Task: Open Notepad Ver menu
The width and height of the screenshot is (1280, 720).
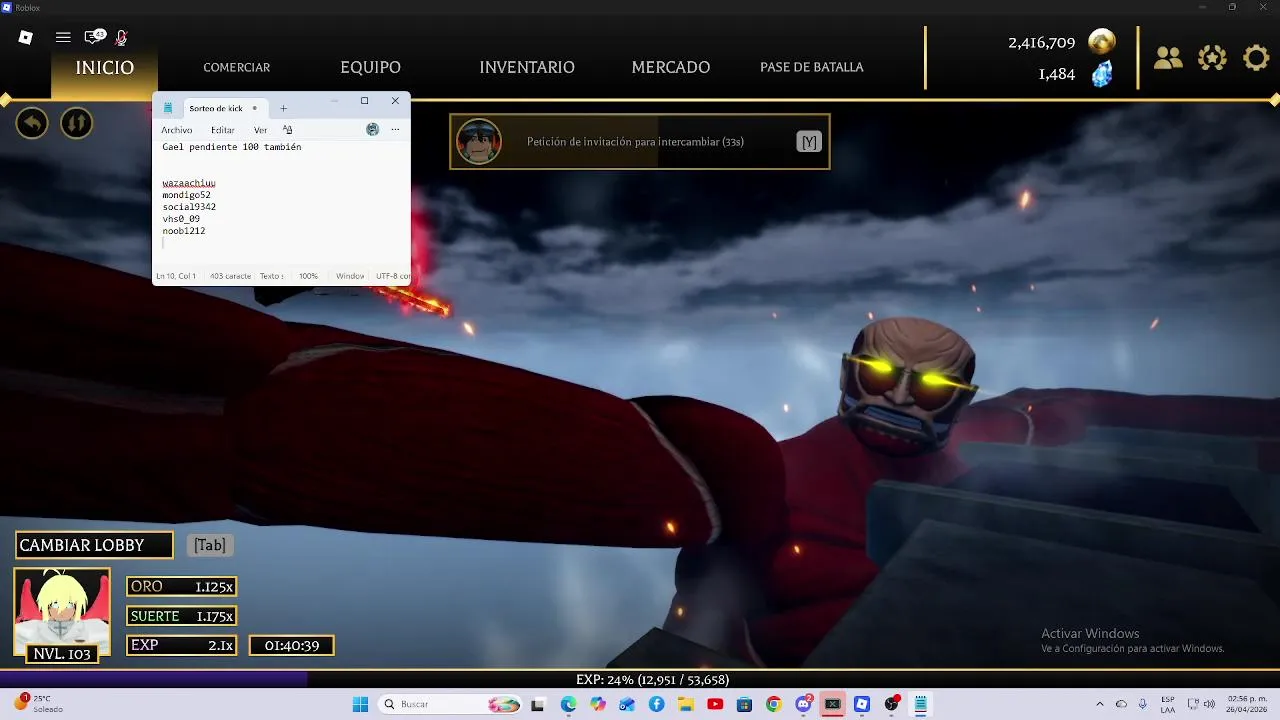Action: 260,130
